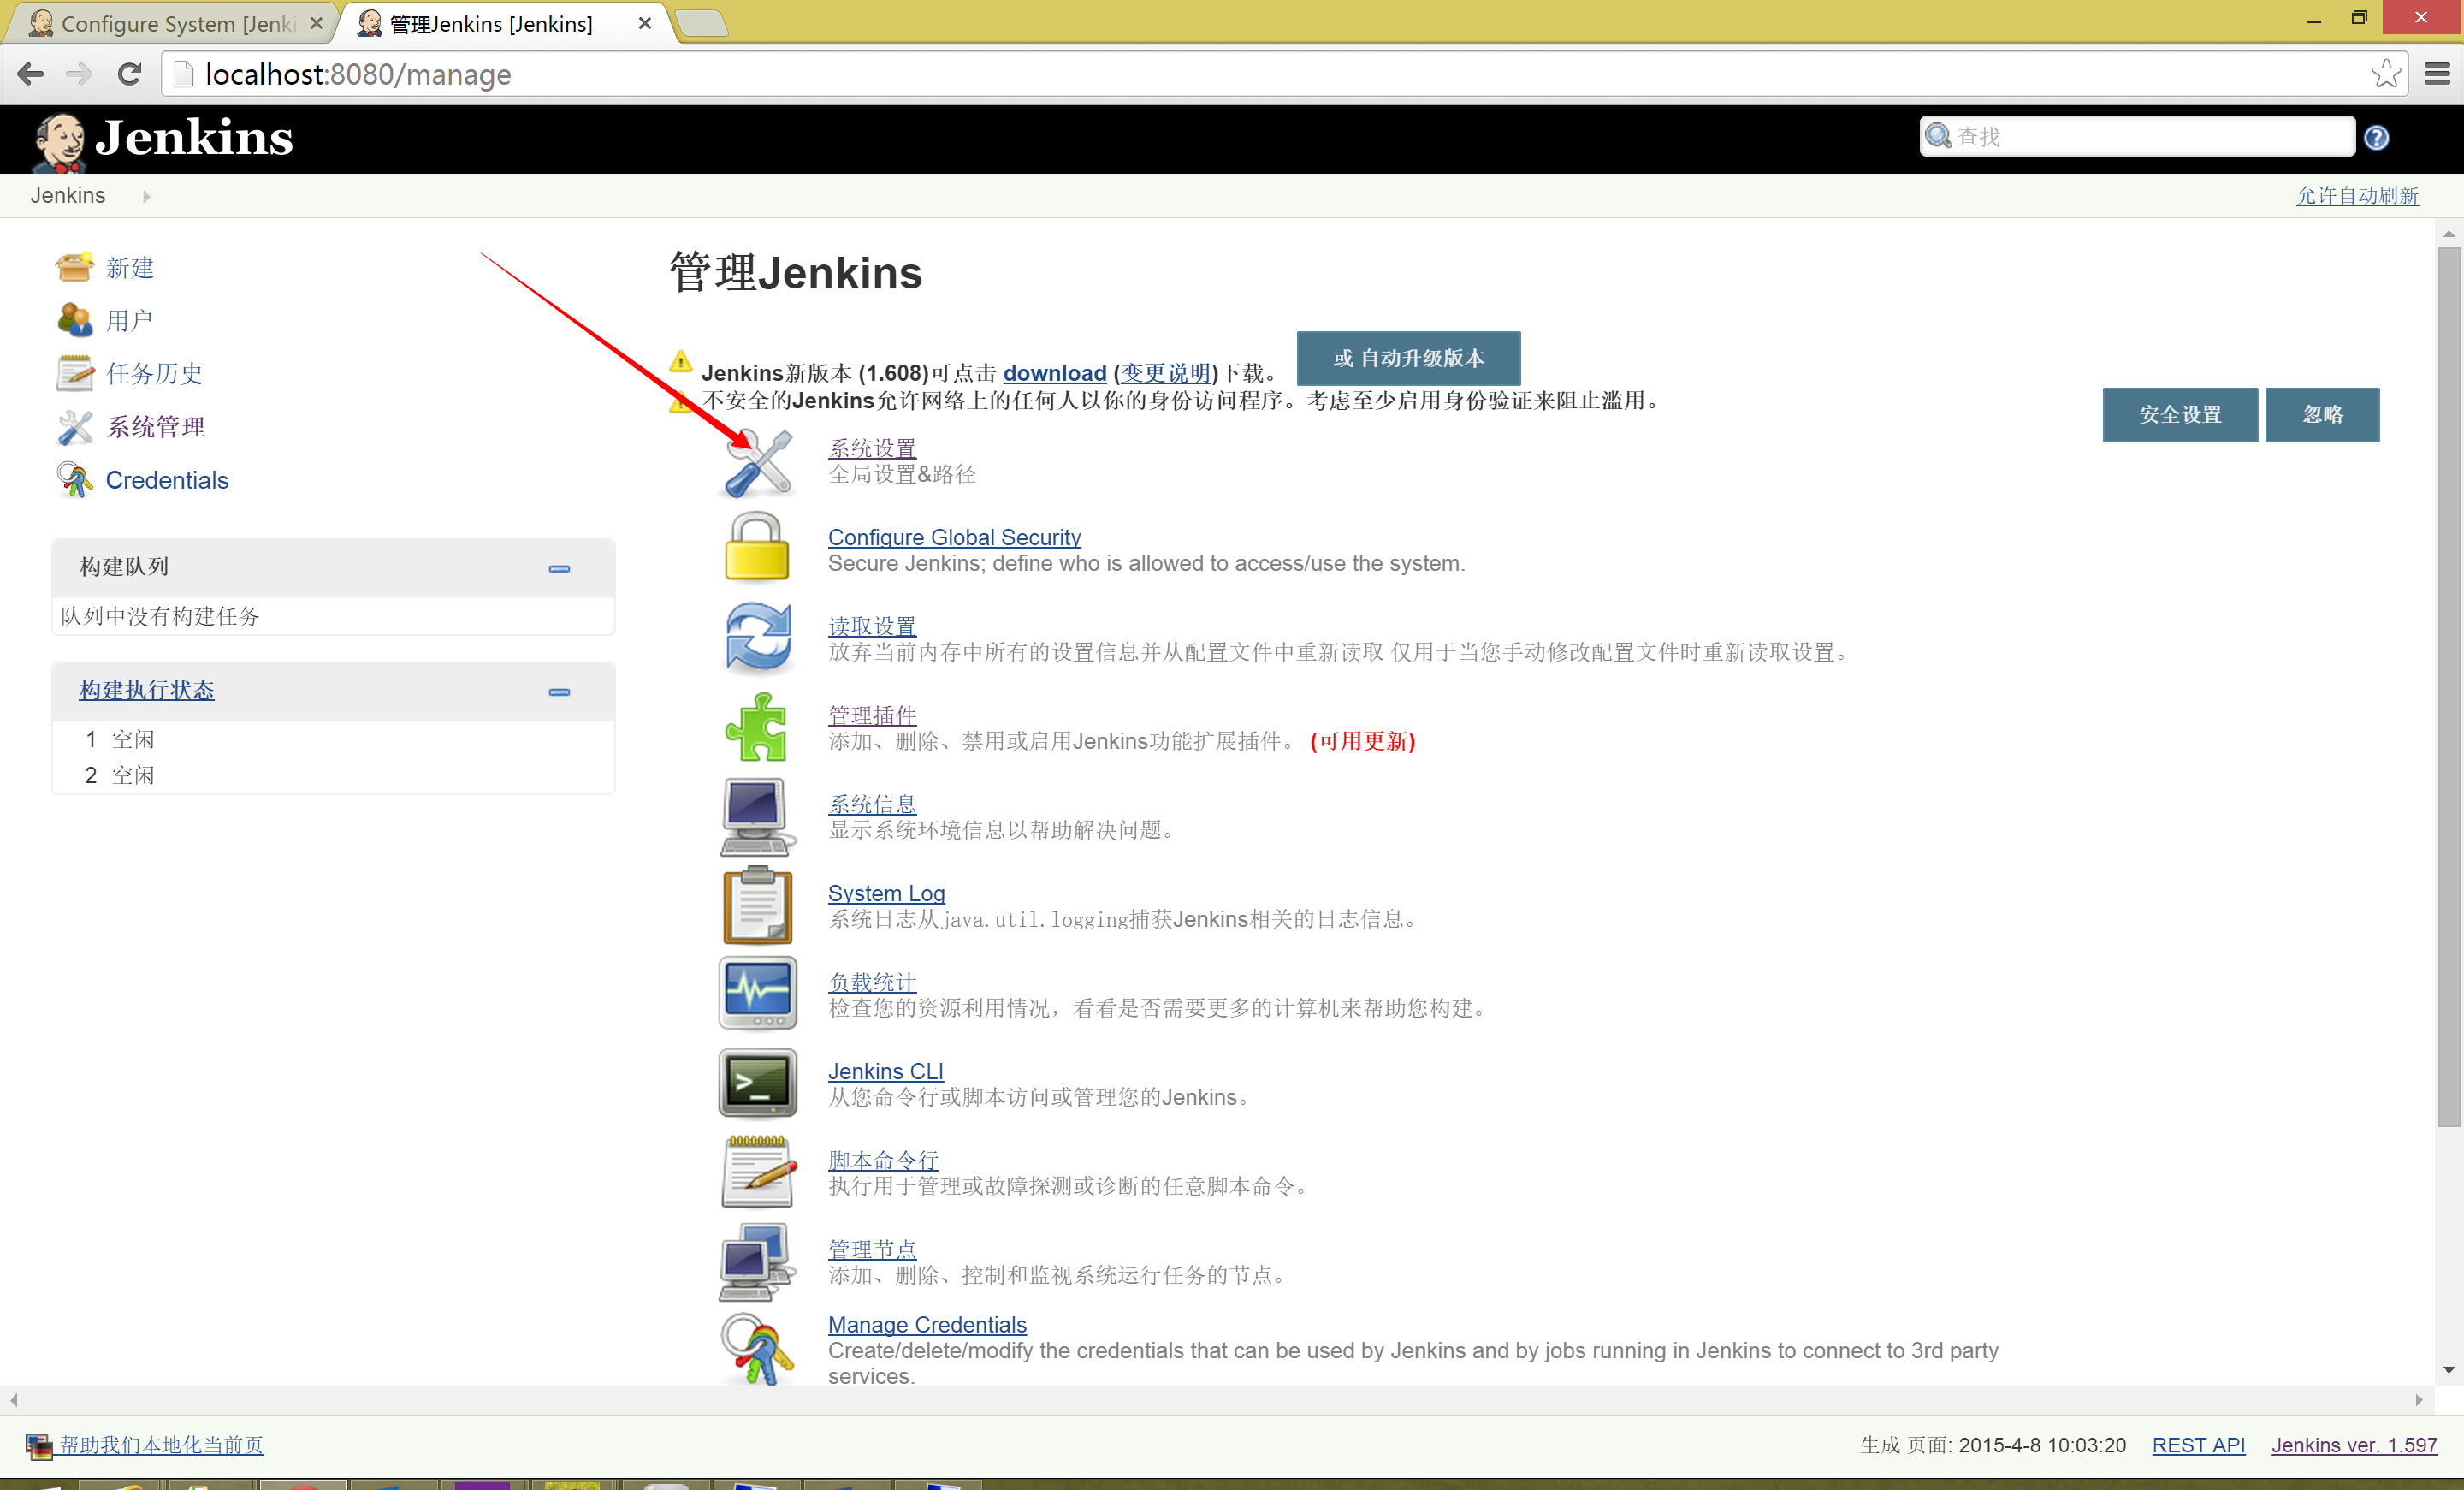Click the Manage Credentials keys icon
2464x1490 pixels.
[x=757, y=1349]
